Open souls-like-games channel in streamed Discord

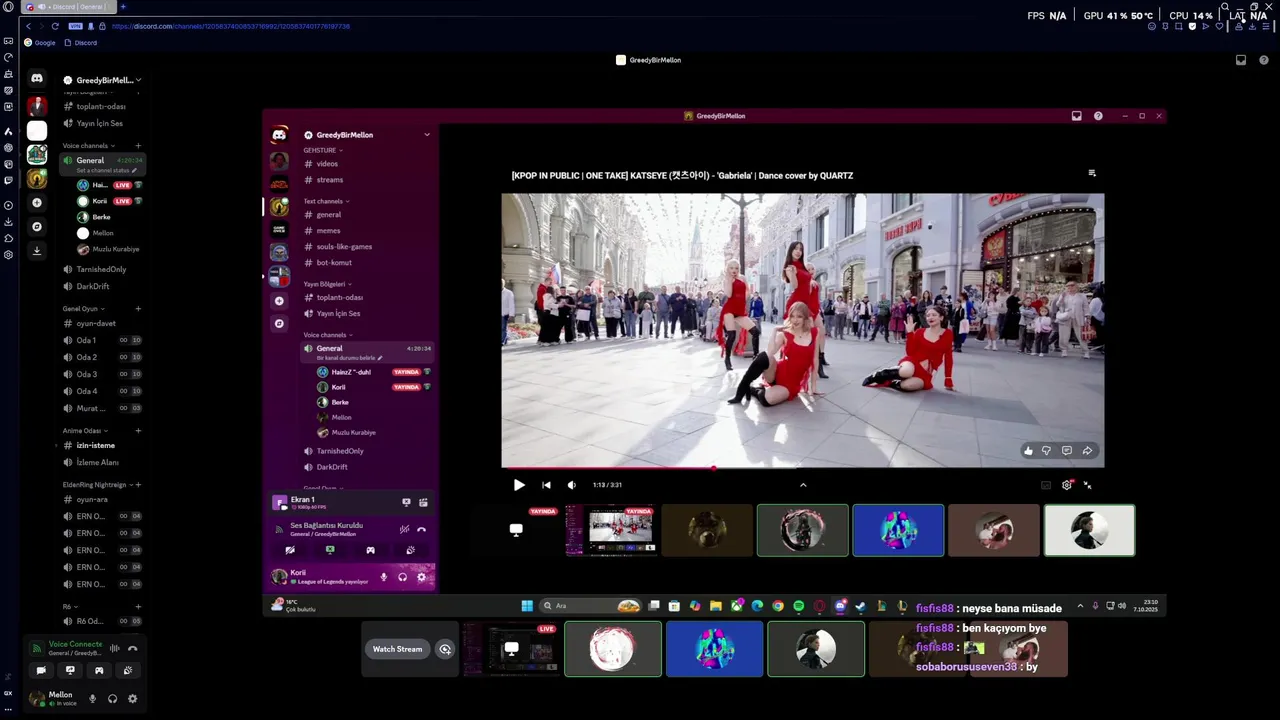tap(344, 247)
